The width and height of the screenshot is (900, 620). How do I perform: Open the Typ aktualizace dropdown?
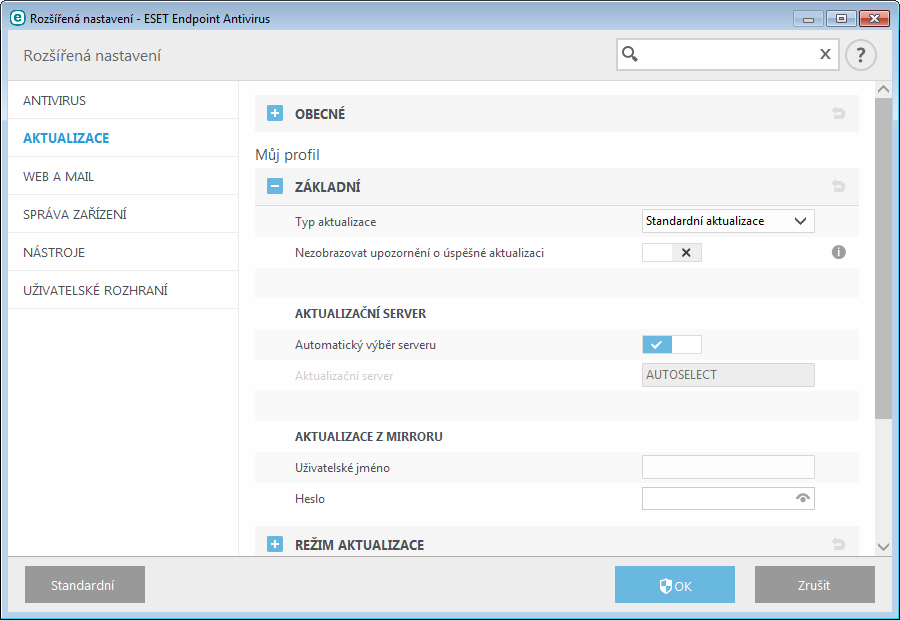[x=728, y=221]
